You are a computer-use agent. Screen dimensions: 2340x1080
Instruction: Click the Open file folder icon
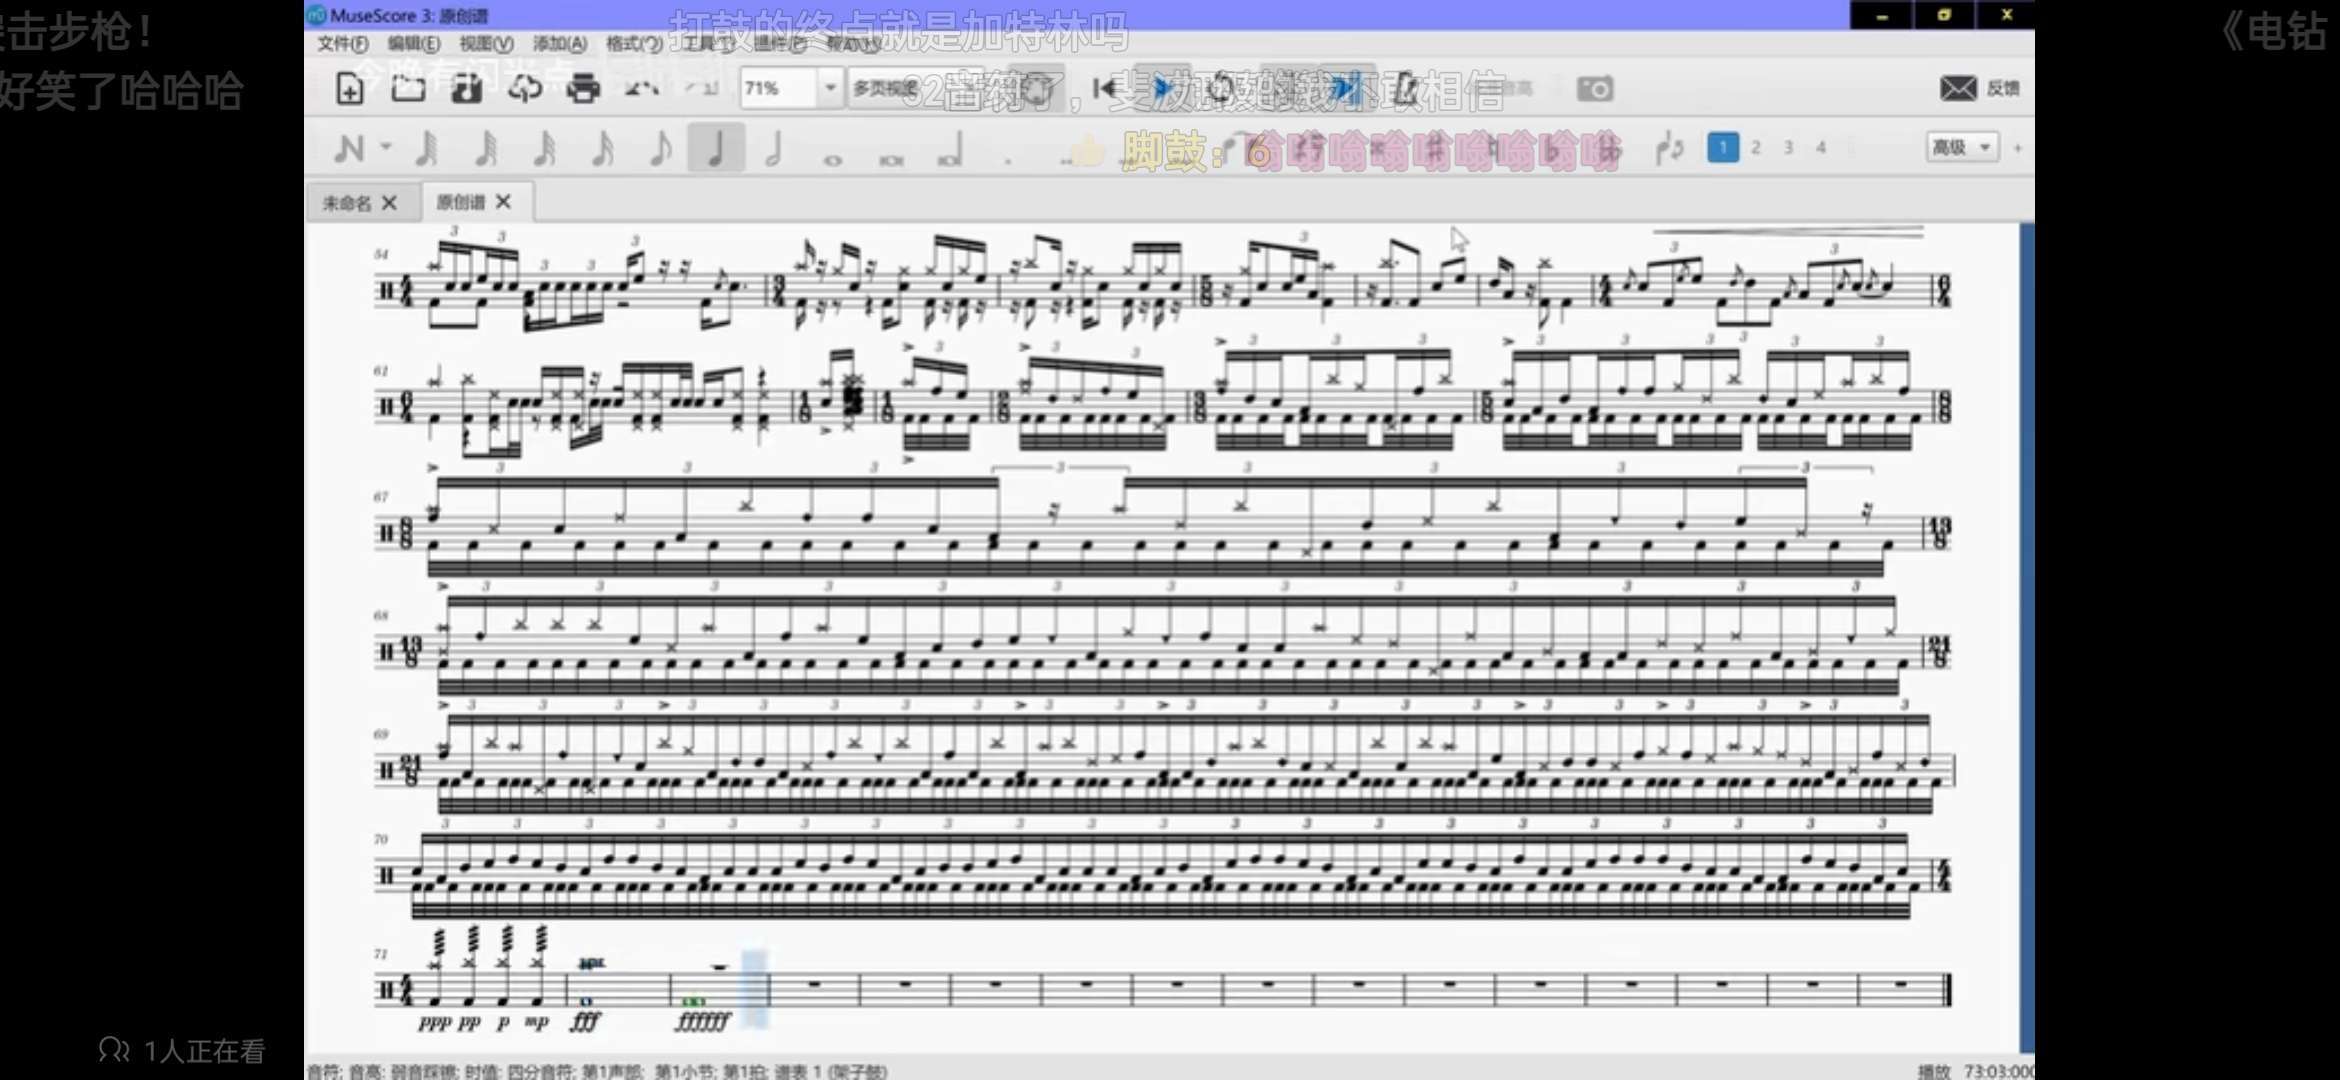pyautogui.click(x=407, y=89)
